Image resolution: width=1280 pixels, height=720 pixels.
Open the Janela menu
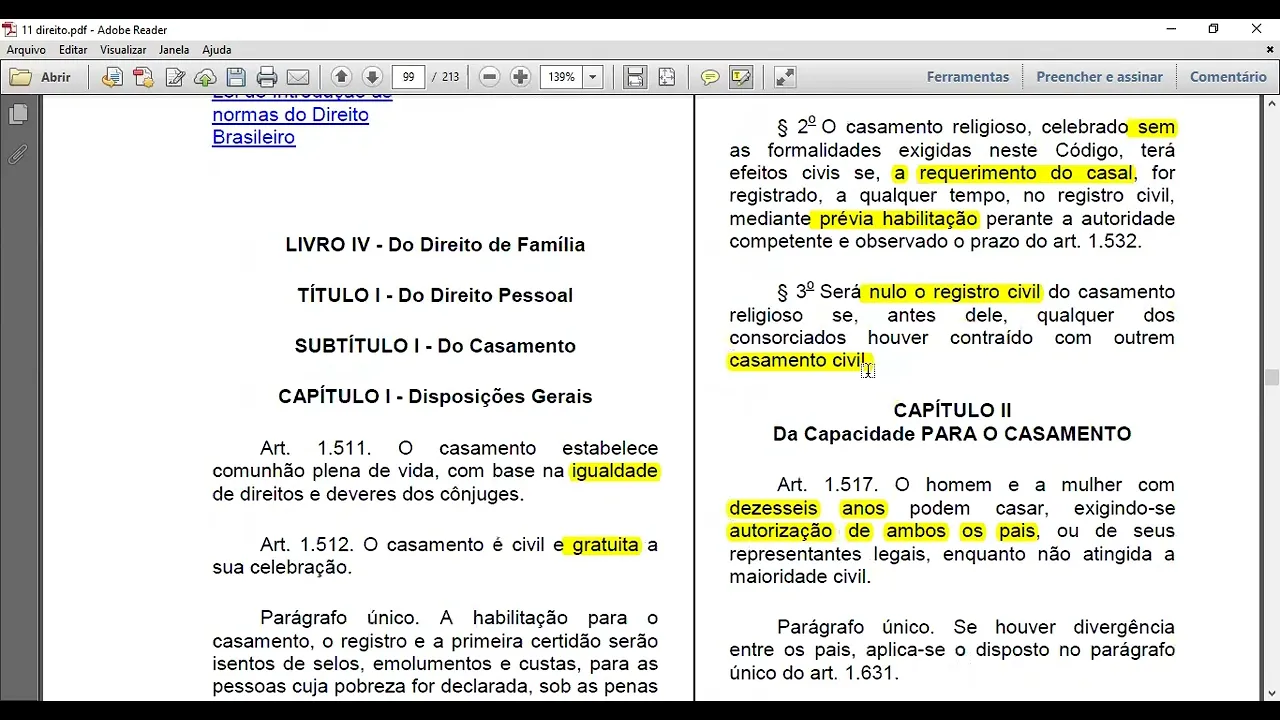(174, 49)
